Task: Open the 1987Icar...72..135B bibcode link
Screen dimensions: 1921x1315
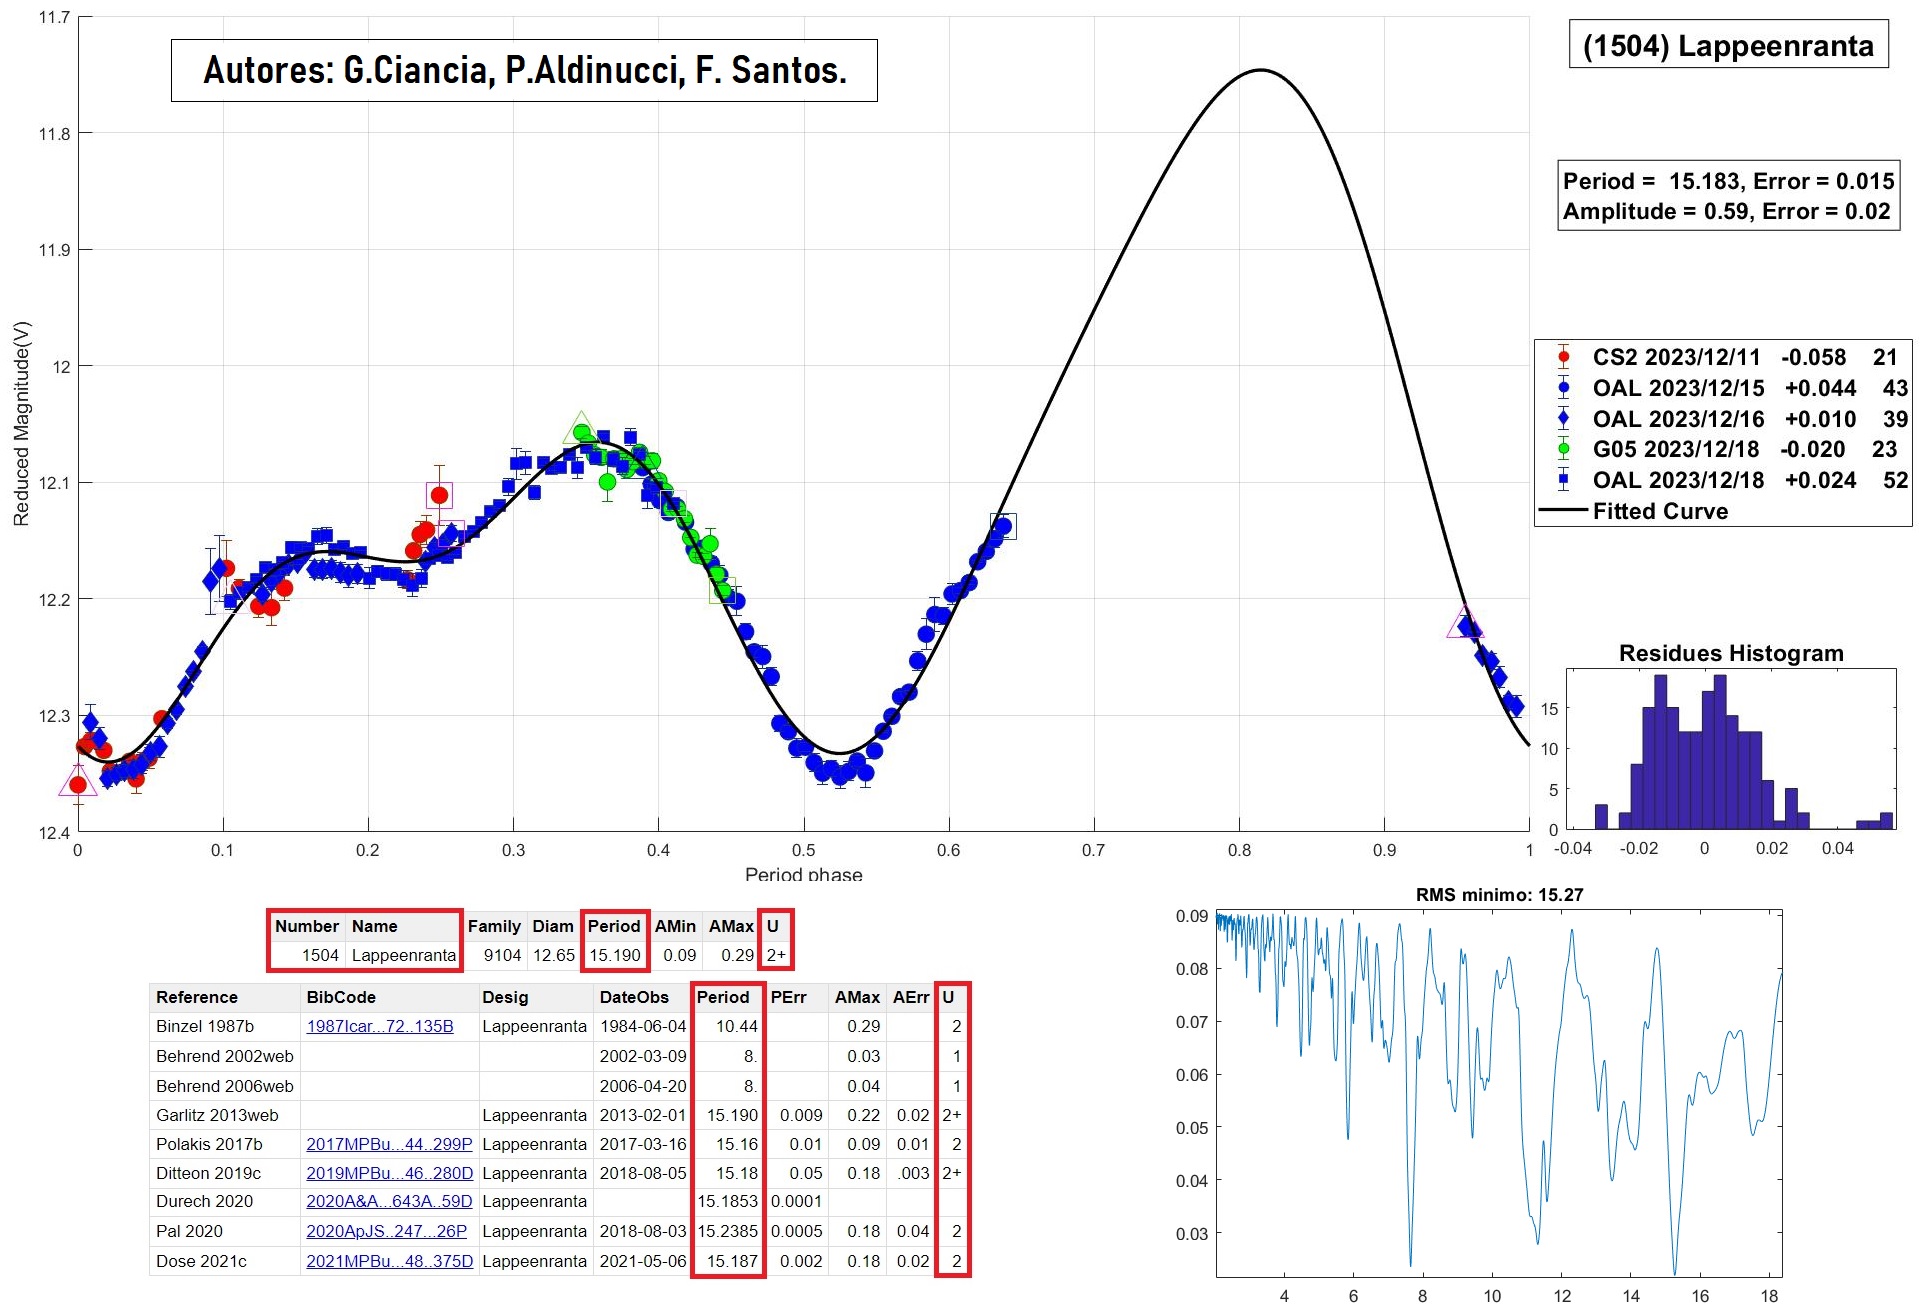Action: 379,1026
